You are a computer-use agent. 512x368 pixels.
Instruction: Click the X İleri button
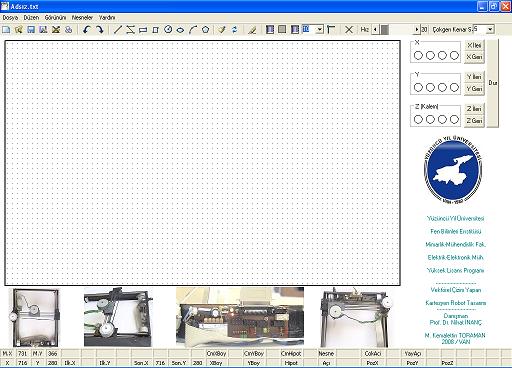click(474, 45)
